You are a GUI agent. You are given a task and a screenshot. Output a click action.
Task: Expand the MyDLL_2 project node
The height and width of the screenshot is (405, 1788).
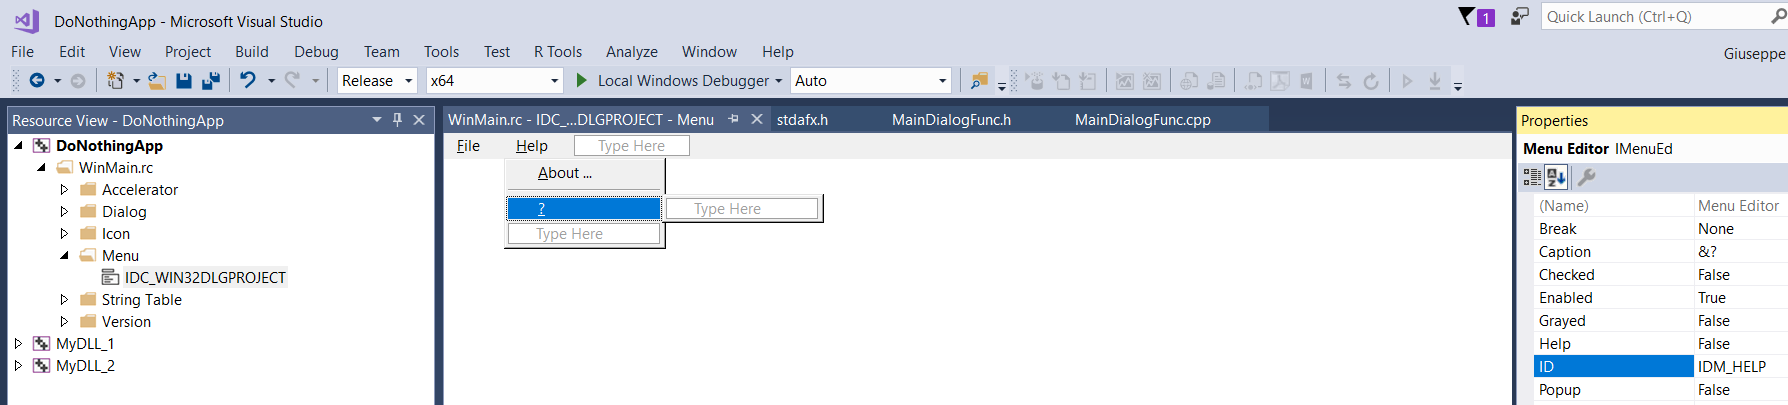pyautogui.click(x=18, y=365)
